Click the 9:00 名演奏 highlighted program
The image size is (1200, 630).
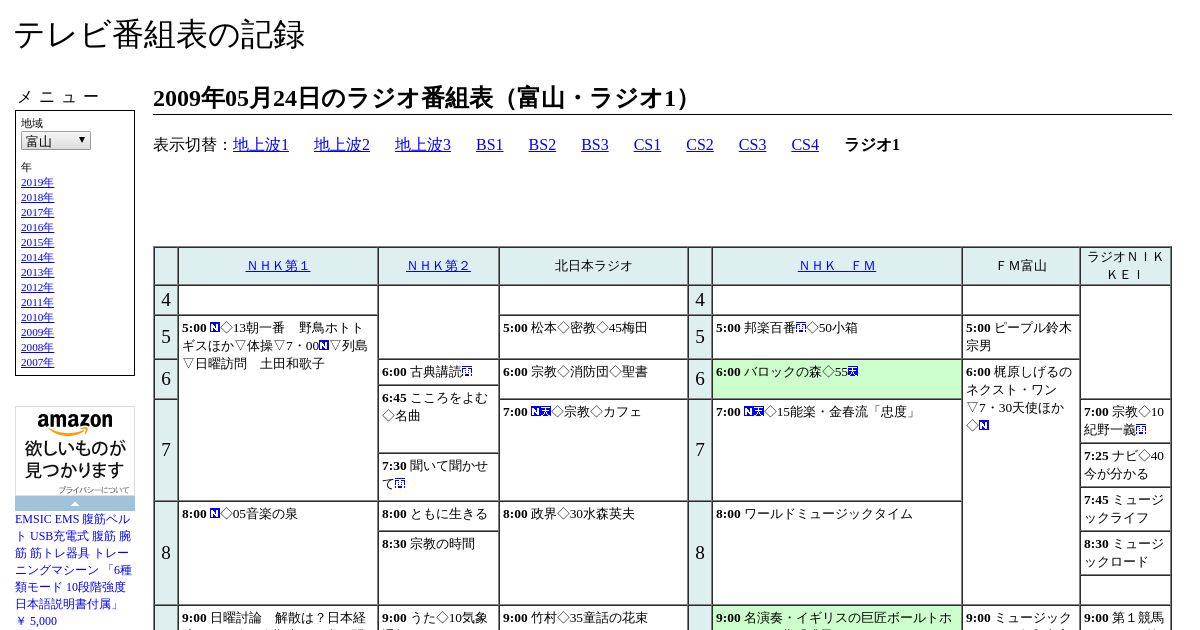tap(837, 618)
